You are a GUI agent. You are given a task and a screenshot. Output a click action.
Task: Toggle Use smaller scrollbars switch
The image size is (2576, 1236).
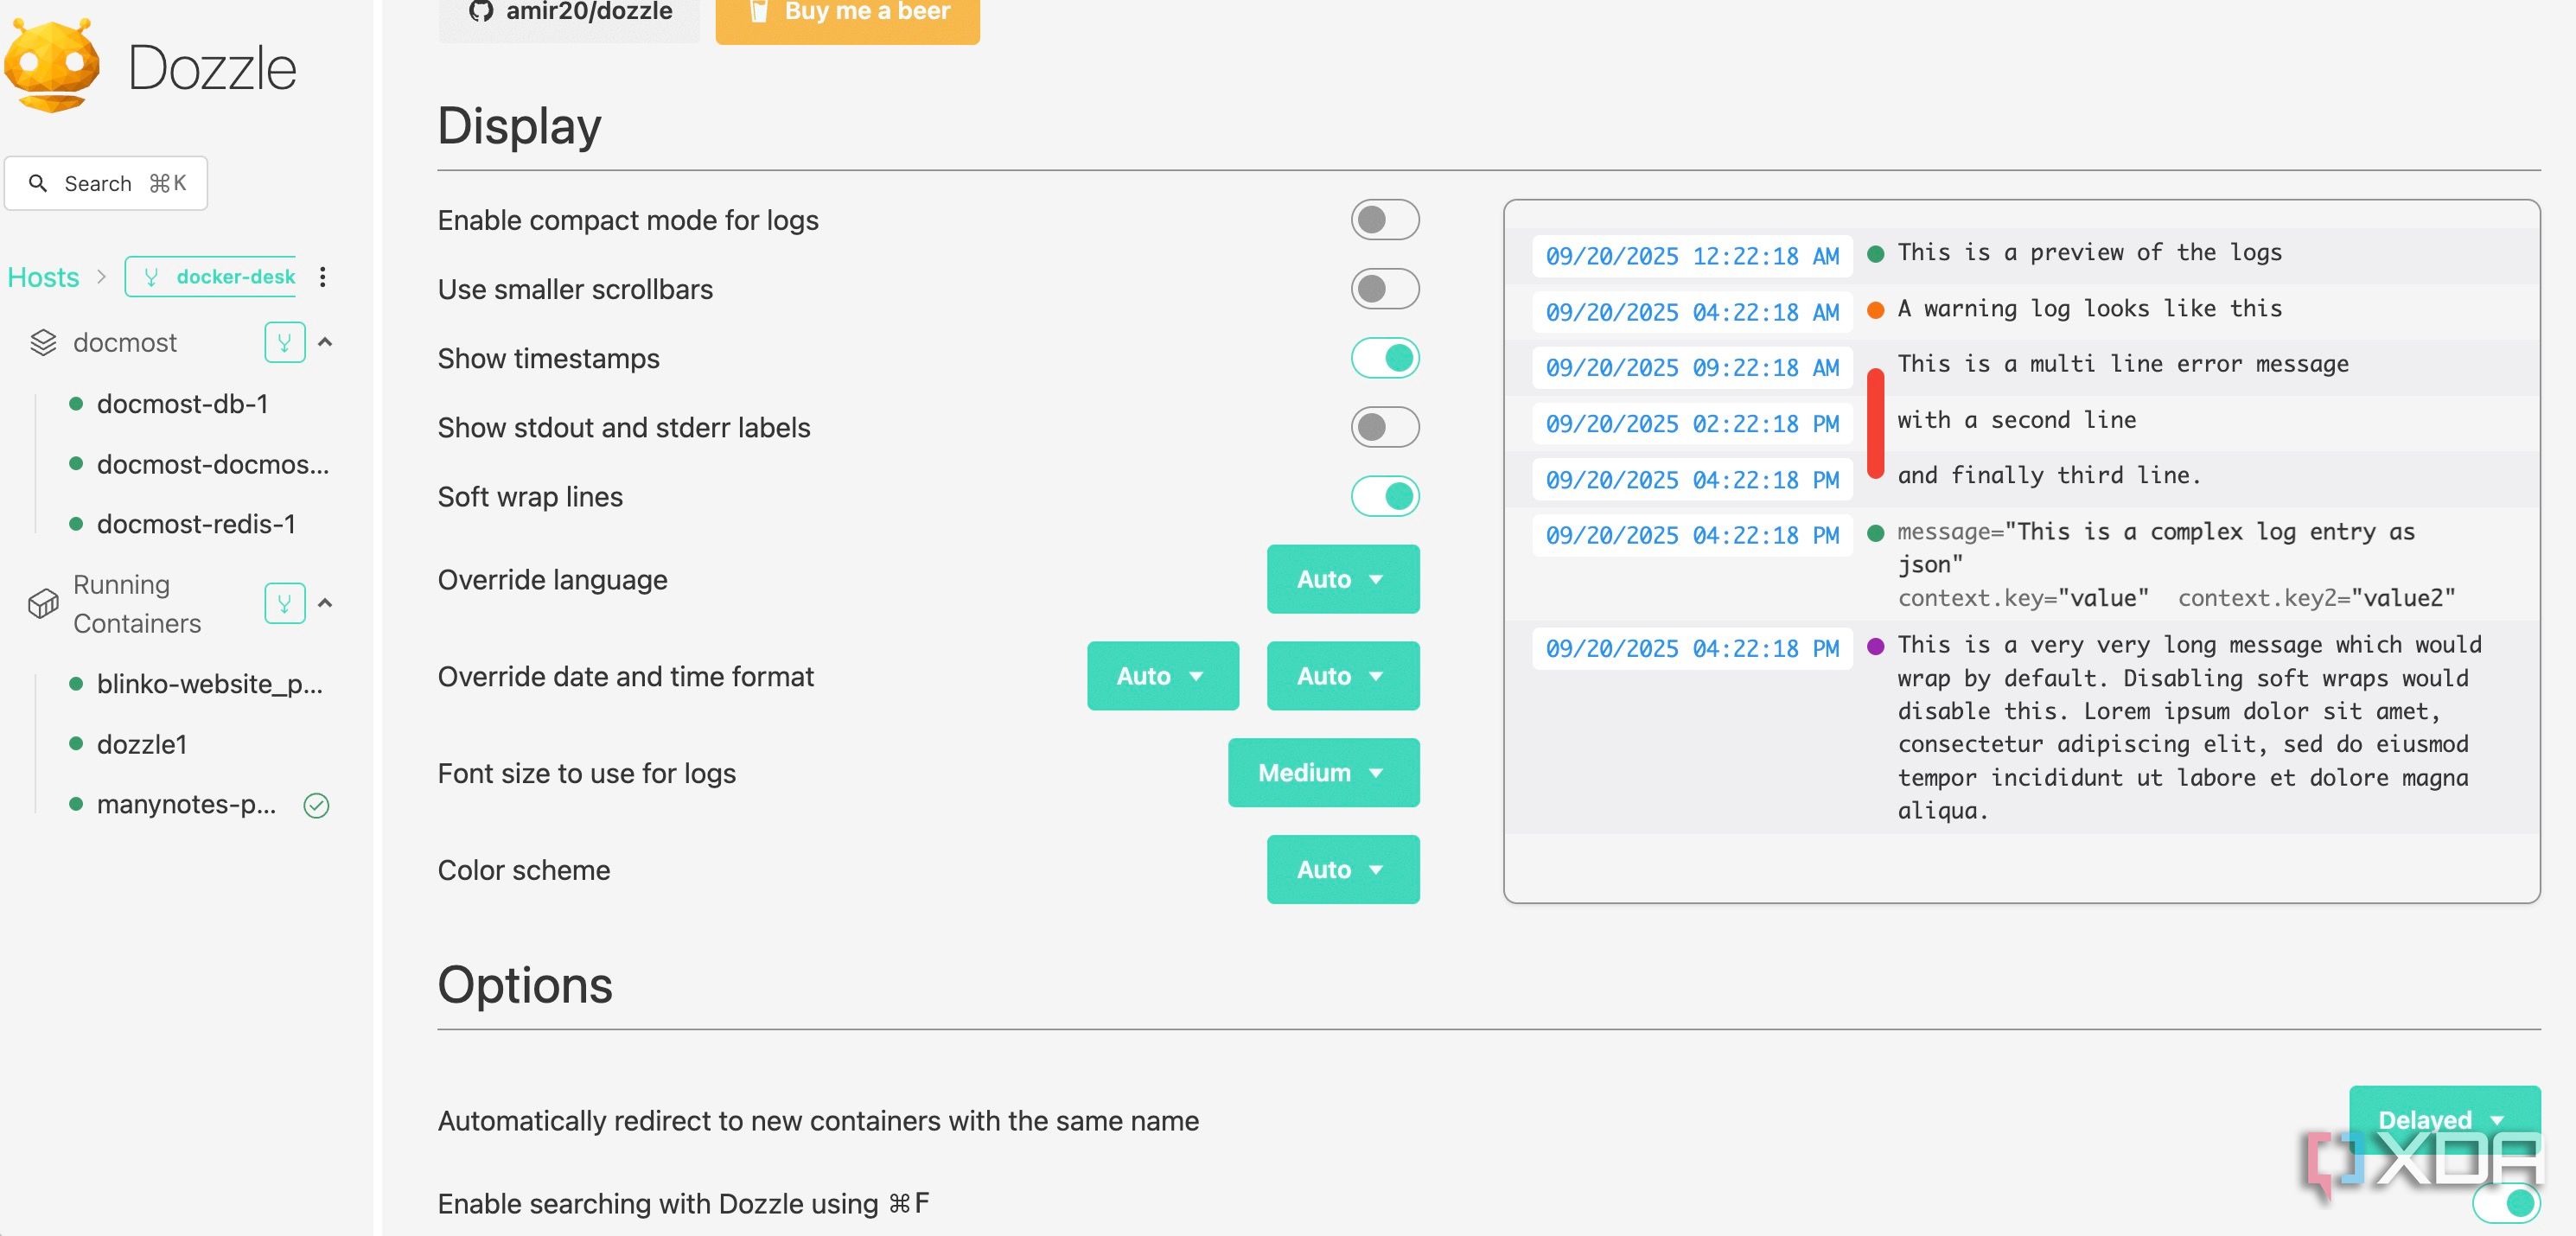[x=1385, y=289]
